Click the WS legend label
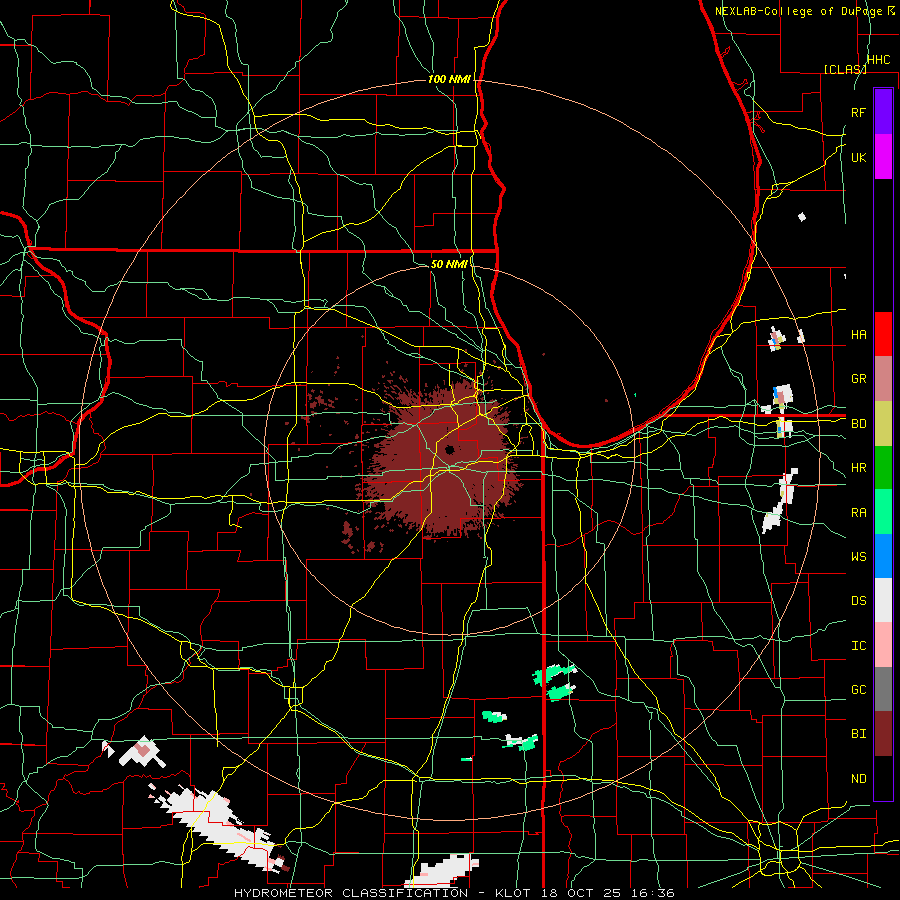This screenshot has height=900, width=900. 858,556
